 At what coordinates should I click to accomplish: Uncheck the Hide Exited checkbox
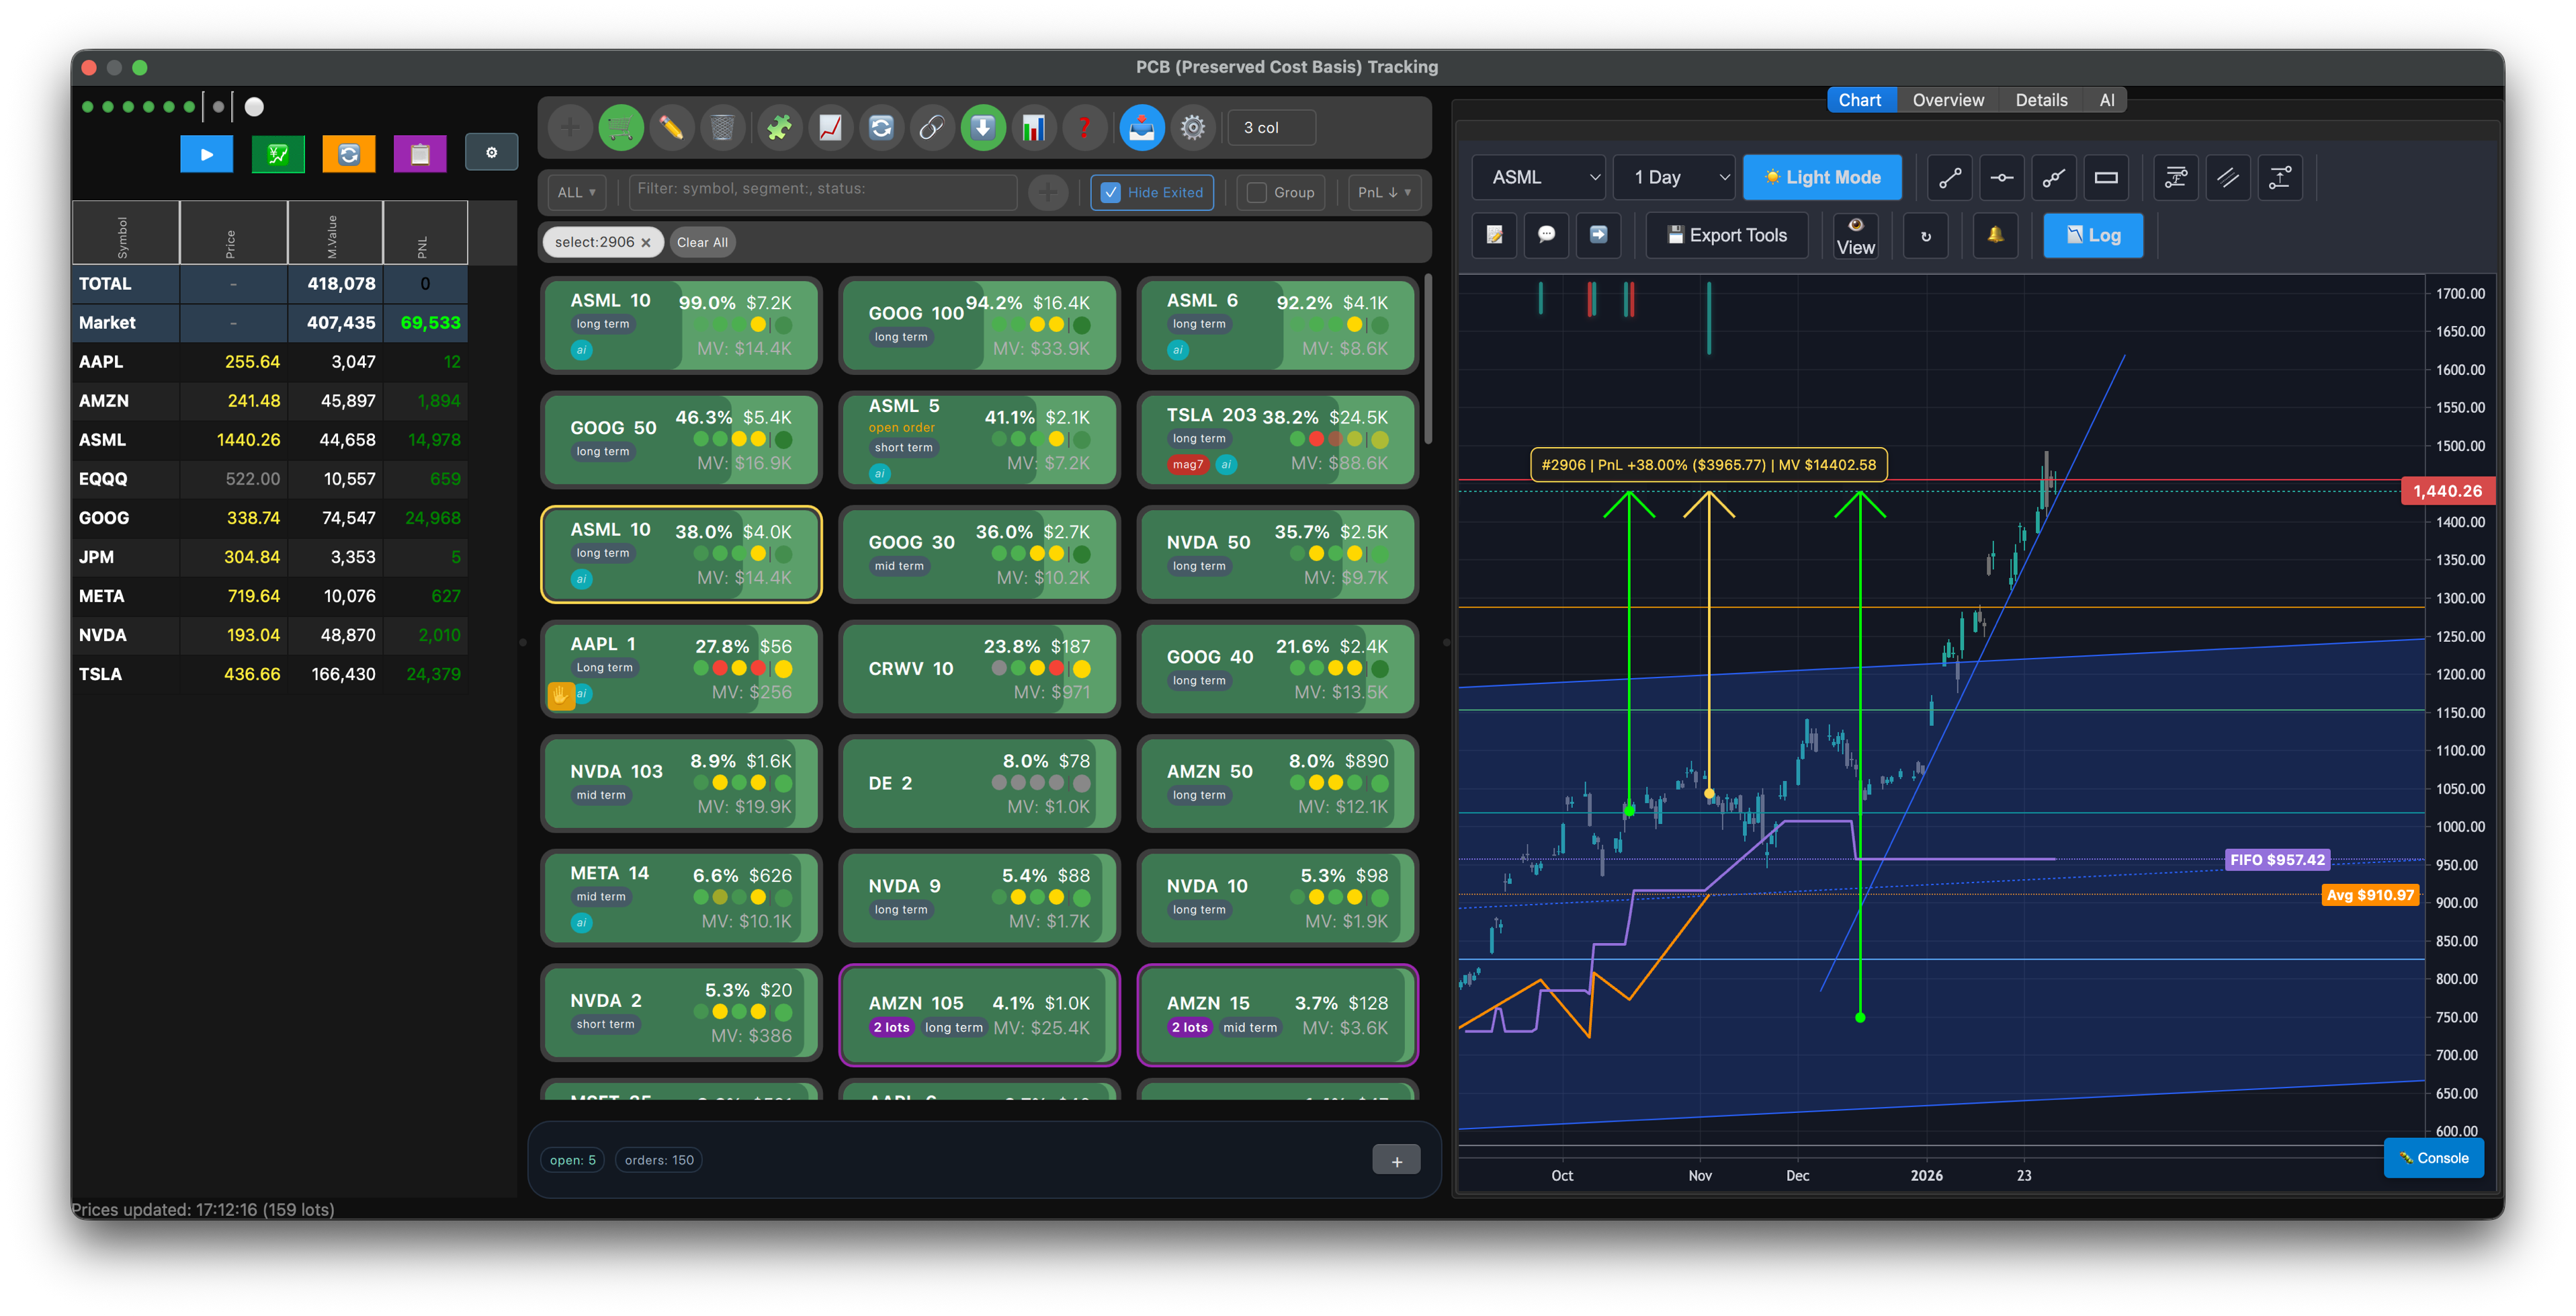coord(1110,193)
